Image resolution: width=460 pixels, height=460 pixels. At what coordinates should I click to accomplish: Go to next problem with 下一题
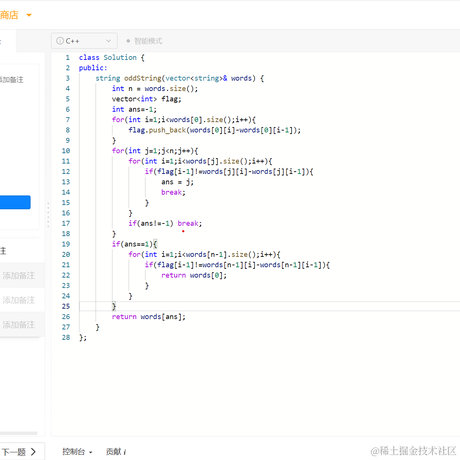coord(19,452)
